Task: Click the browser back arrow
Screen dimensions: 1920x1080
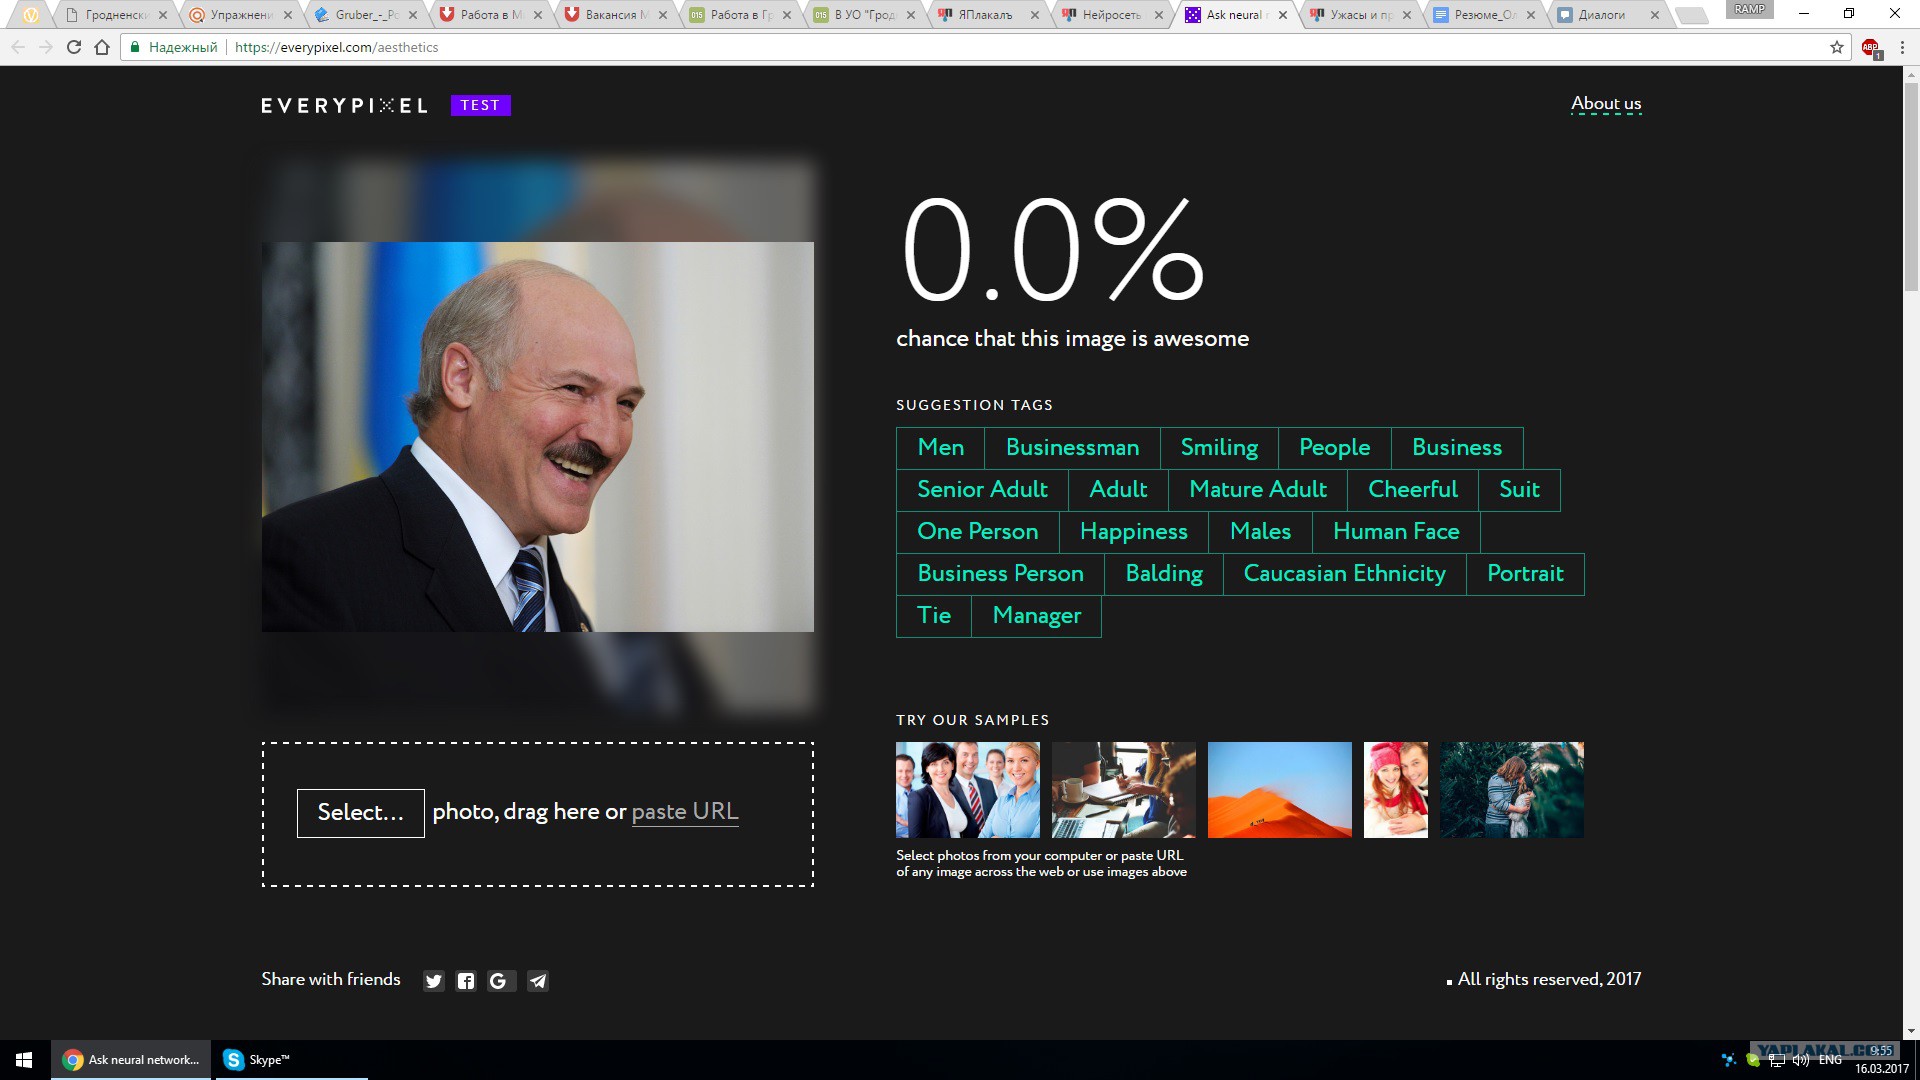Action: coord(18,47)
